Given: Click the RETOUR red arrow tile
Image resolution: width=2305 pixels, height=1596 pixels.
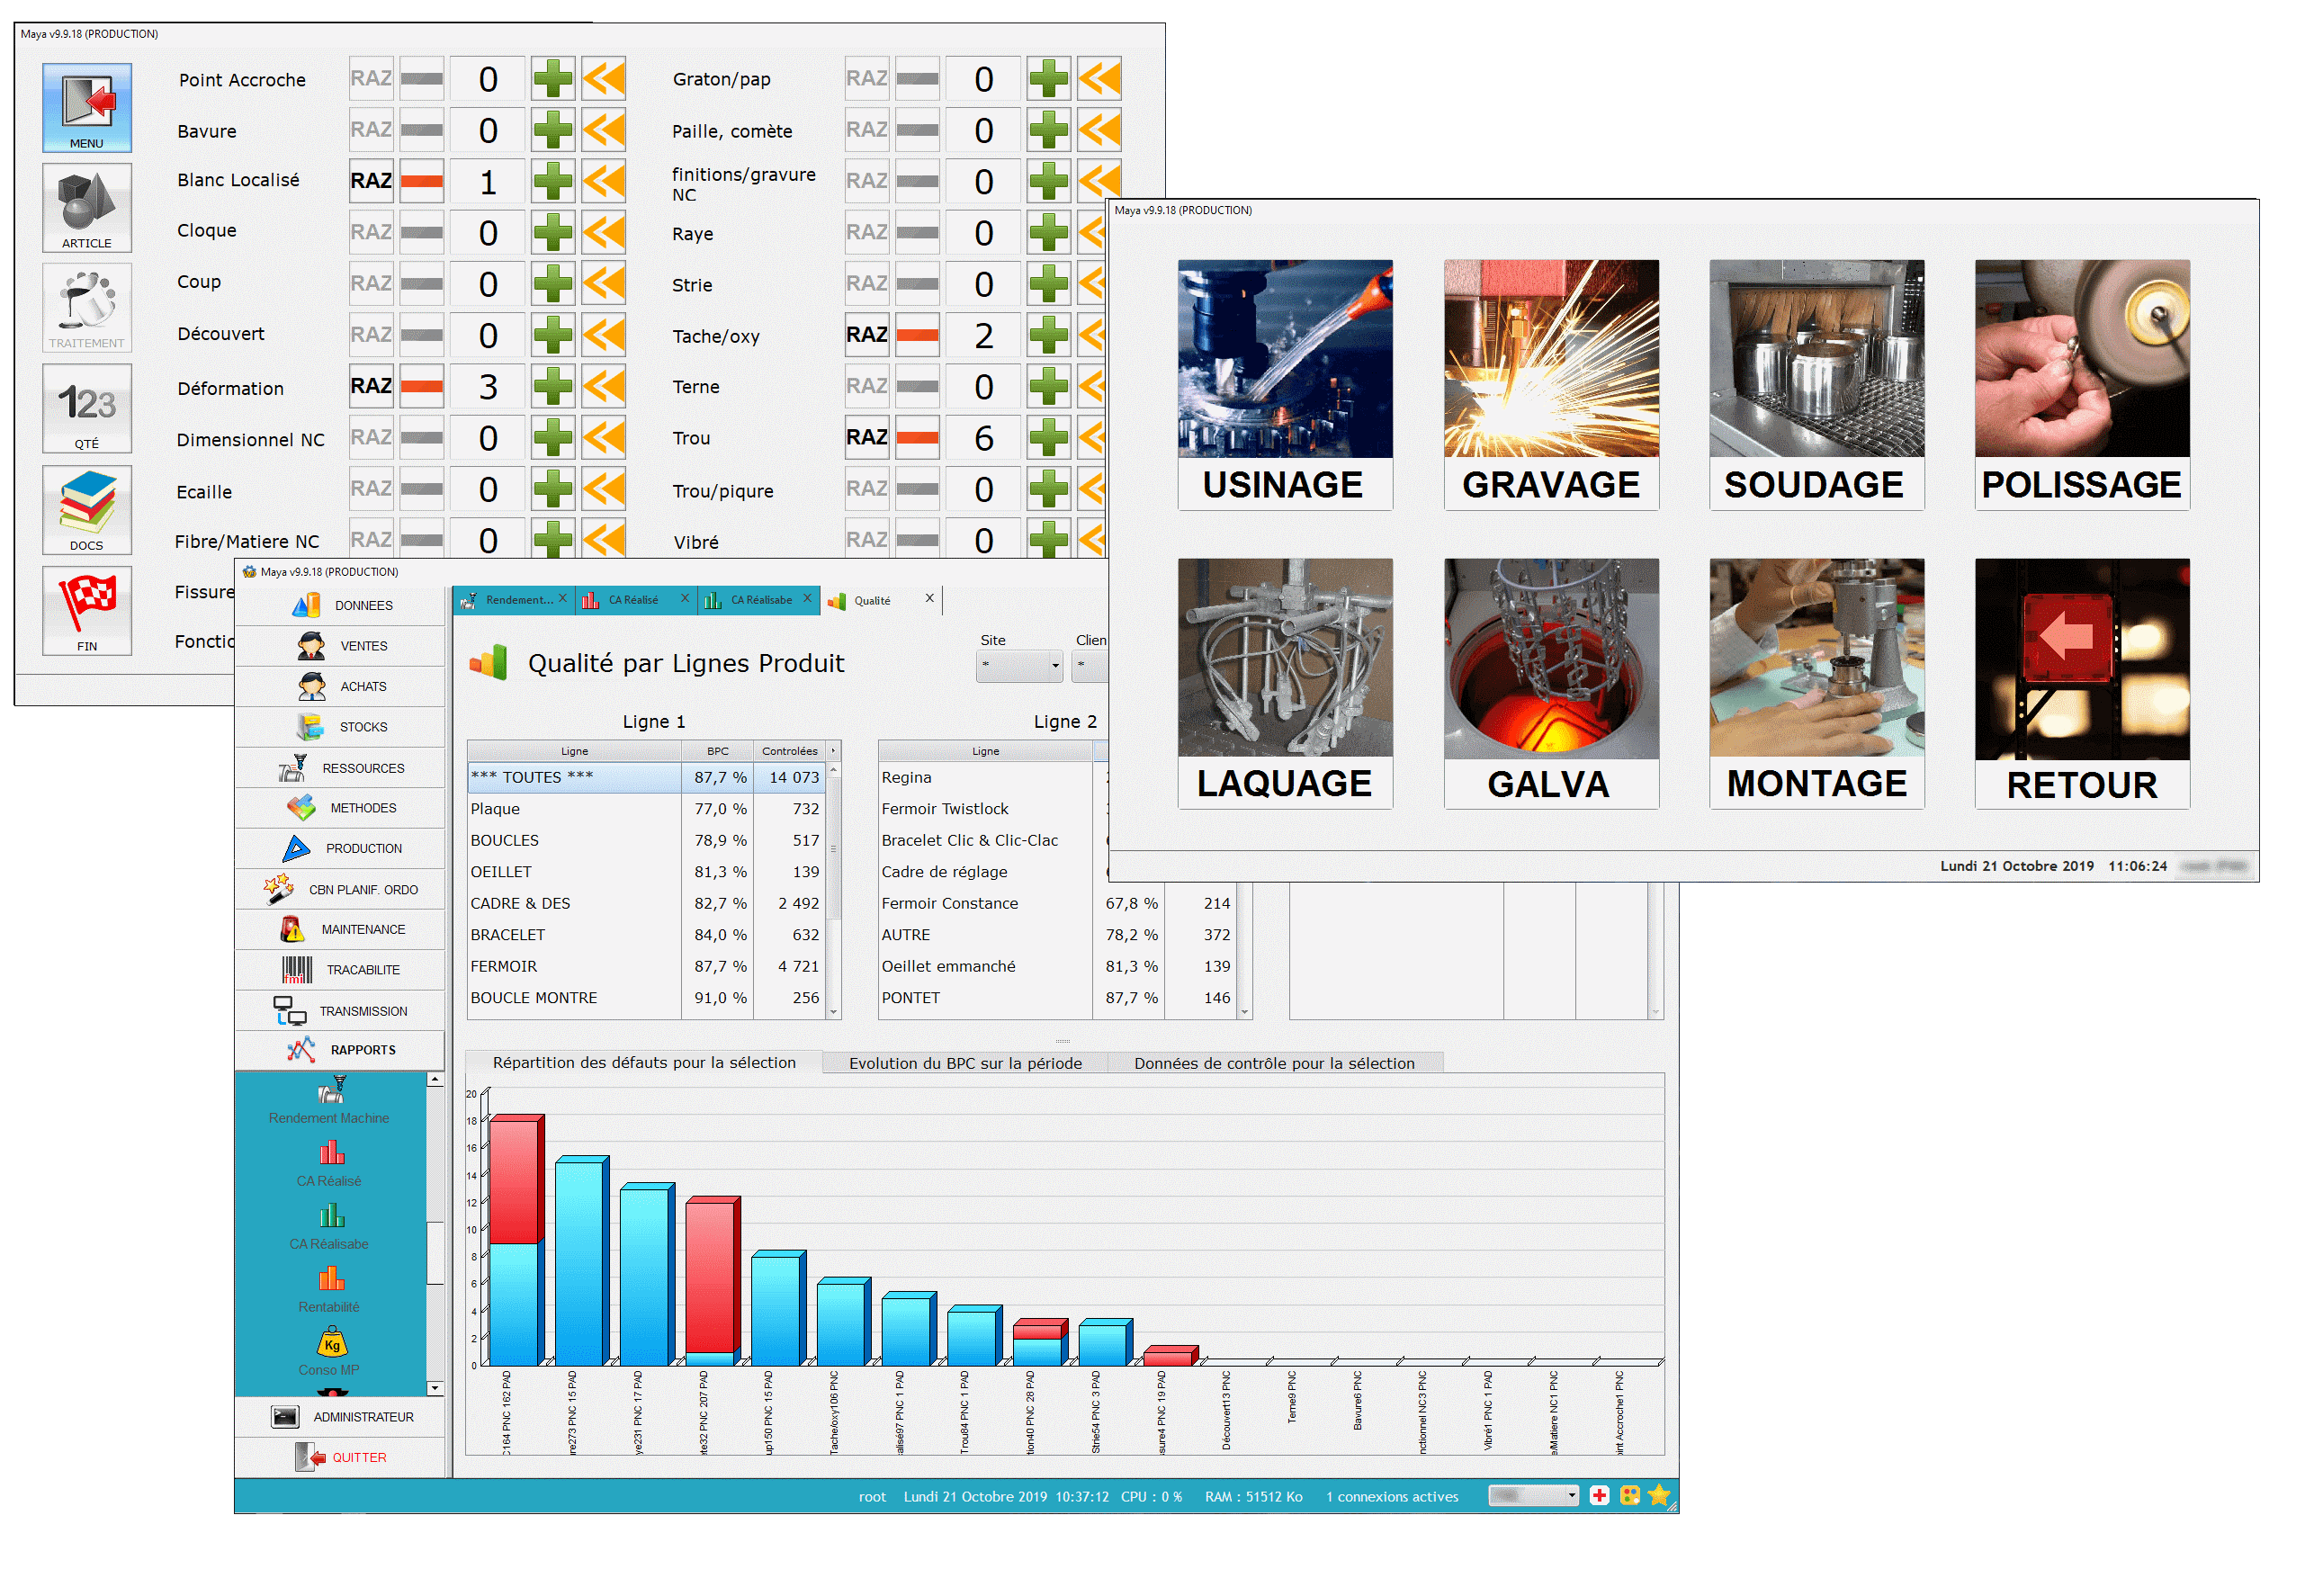Looking at the screenshot, I should click(2081, 683).
